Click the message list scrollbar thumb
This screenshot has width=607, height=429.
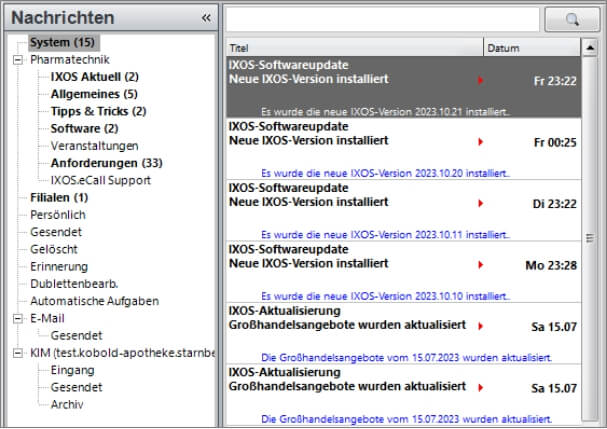point(590,238)
